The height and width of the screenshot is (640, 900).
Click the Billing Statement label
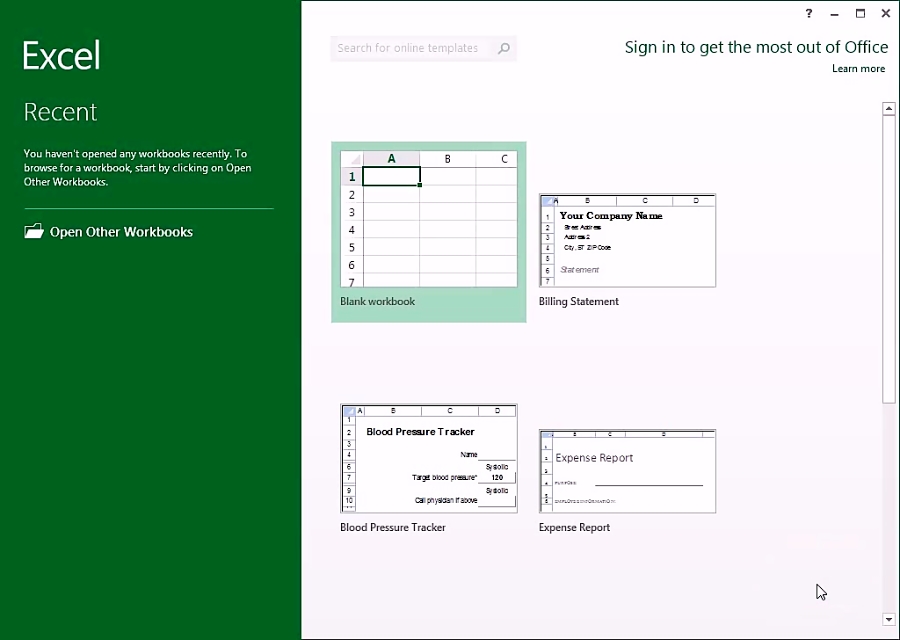coord(579,301)
